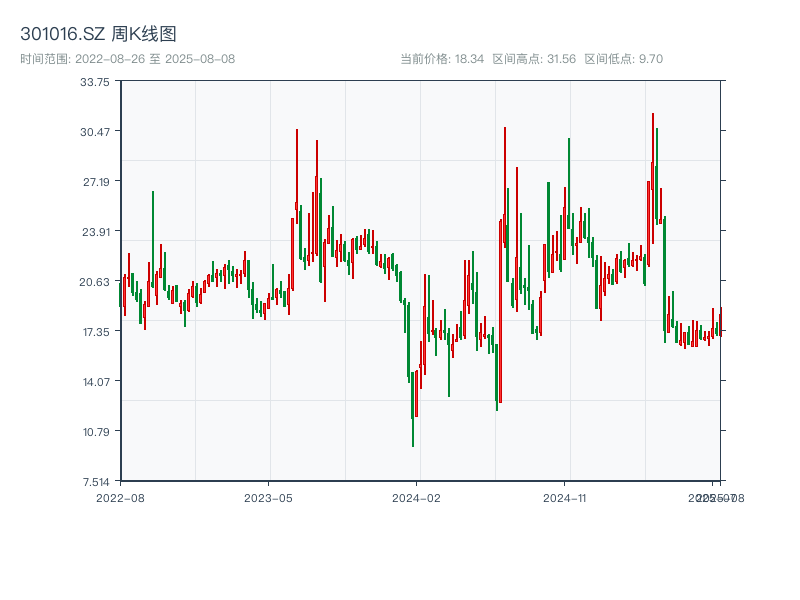The image size is (800, 600).
Task: Click the y-axis label 27.19
Action: (96, 182)
